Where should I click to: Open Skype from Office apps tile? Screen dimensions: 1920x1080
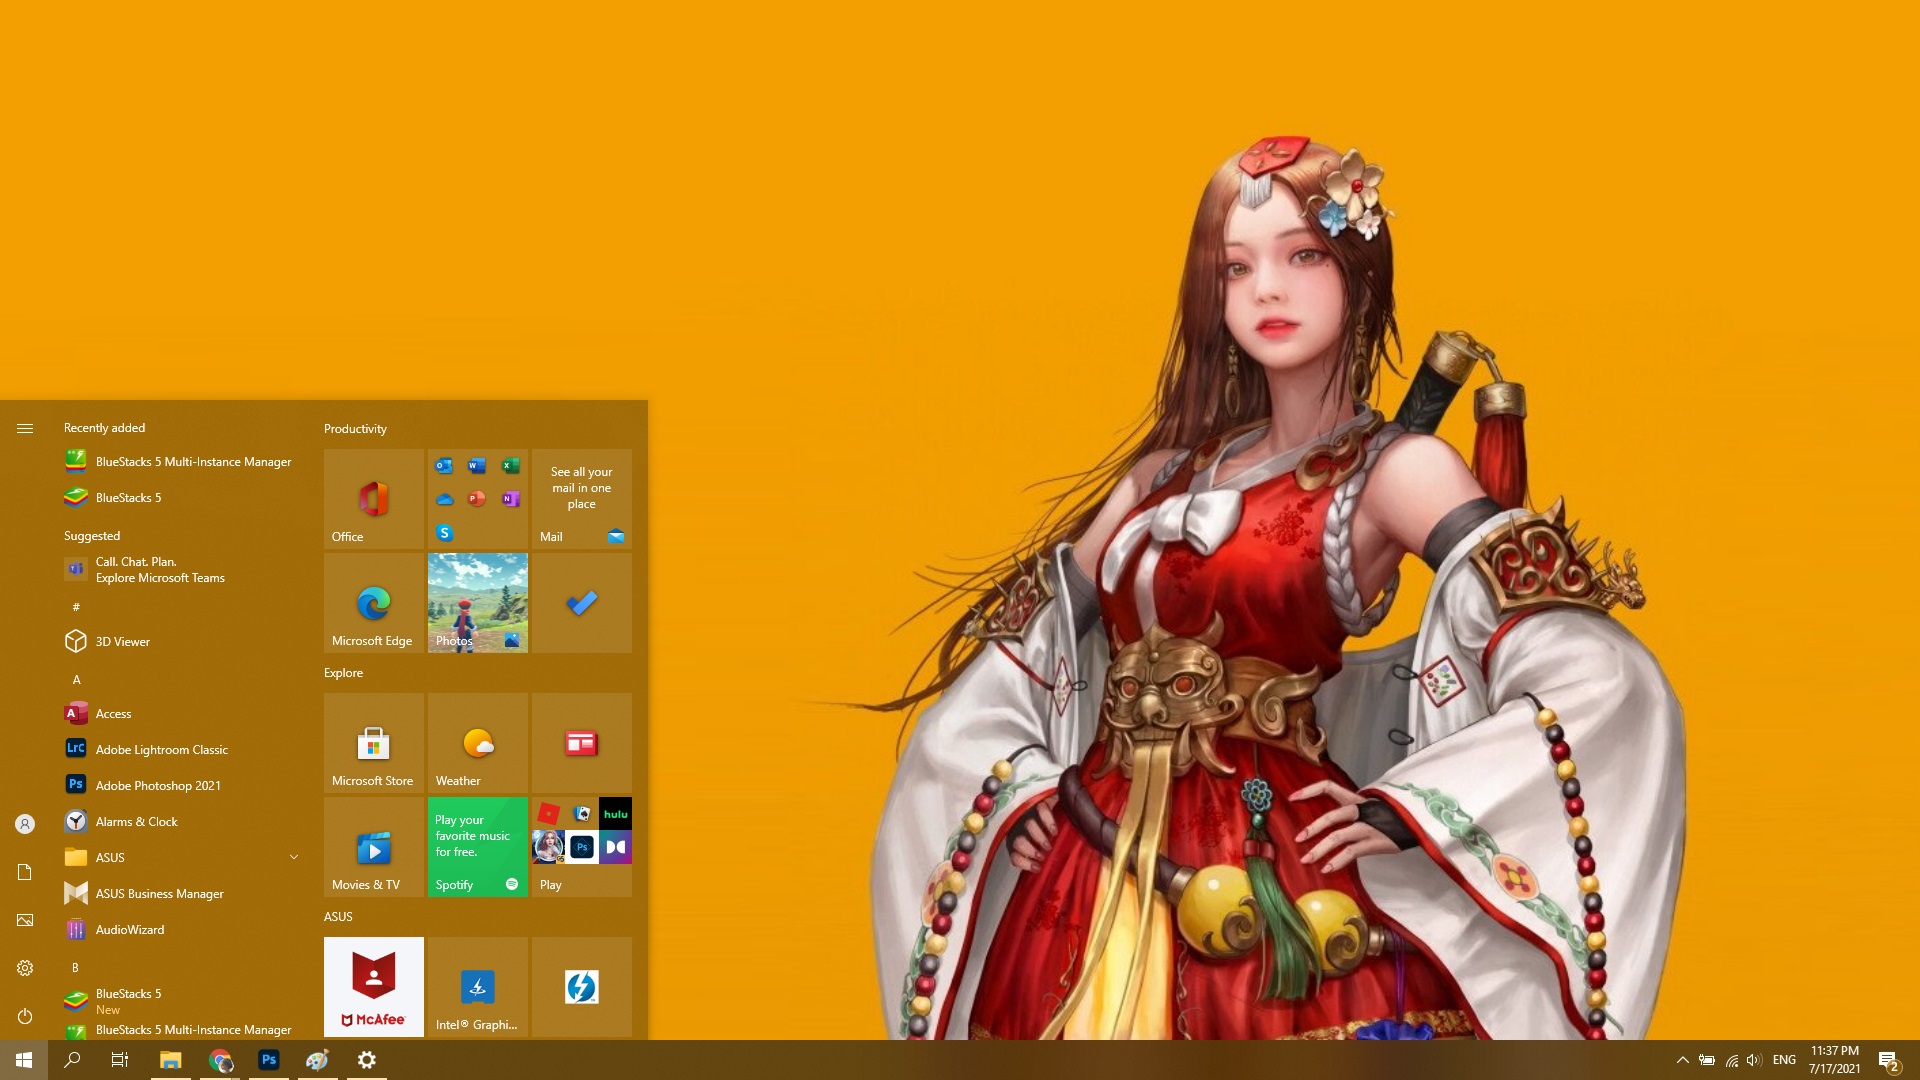tap(445, 533)
